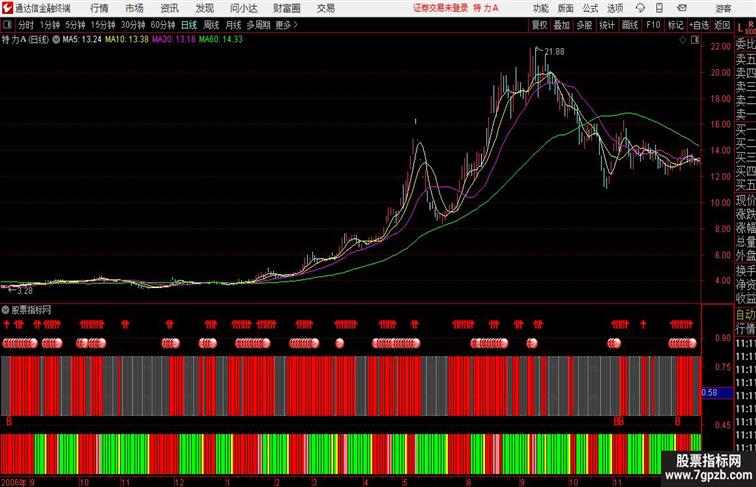Click the MA10: 13.38 indicator label
Screen dimensions: 756x487
127,40
